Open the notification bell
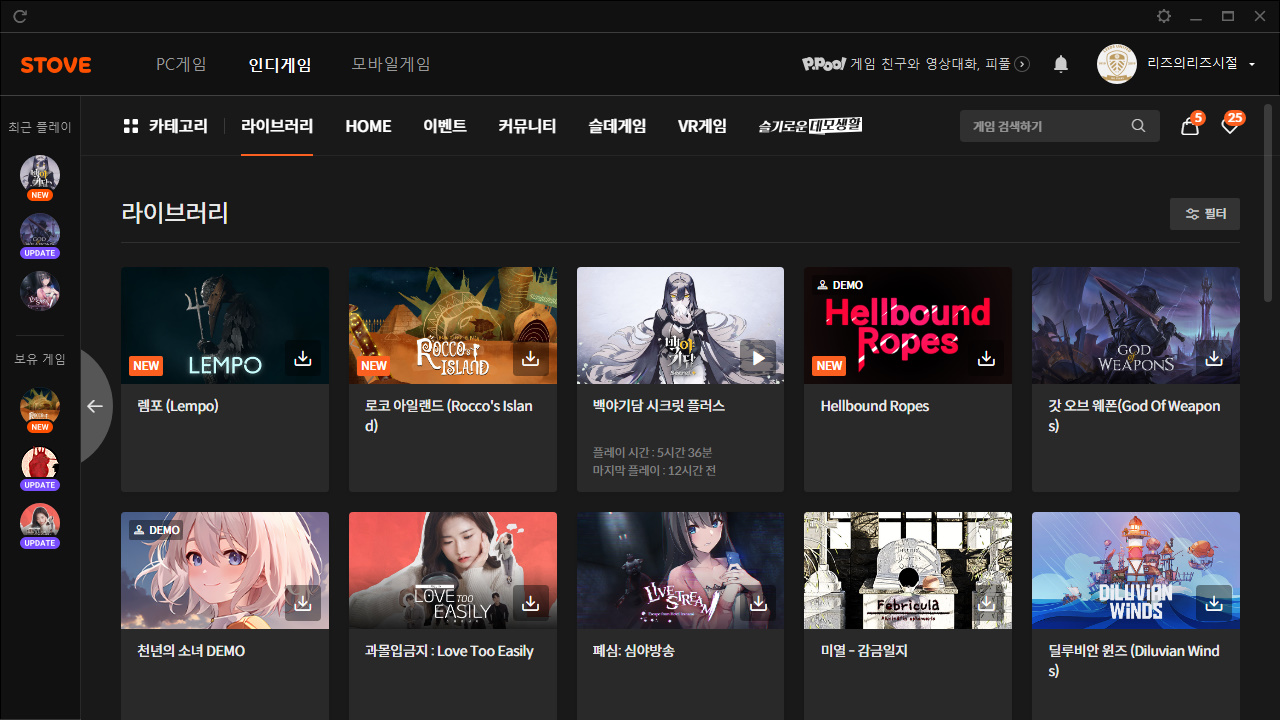The height and width of the screenshot is (720, 1280). point(1061,64)
